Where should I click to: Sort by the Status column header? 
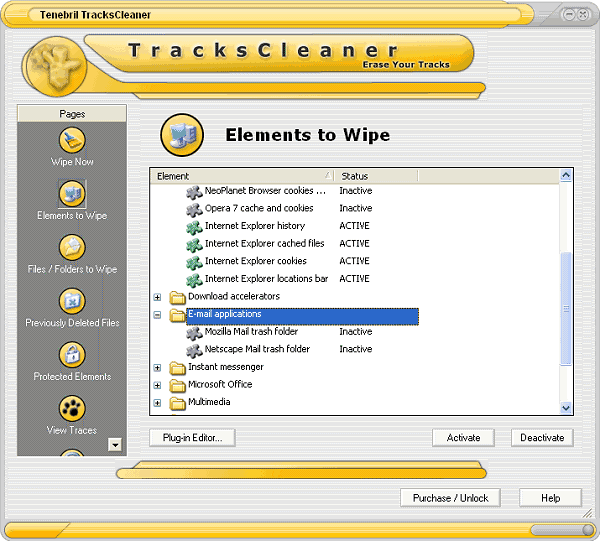pyautogui.click(x=375, y=176)
